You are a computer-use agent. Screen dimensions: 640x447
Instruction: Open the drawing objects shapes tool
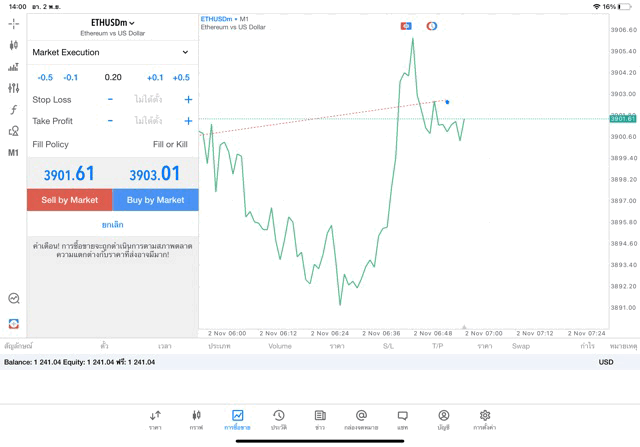coord(13,131)
